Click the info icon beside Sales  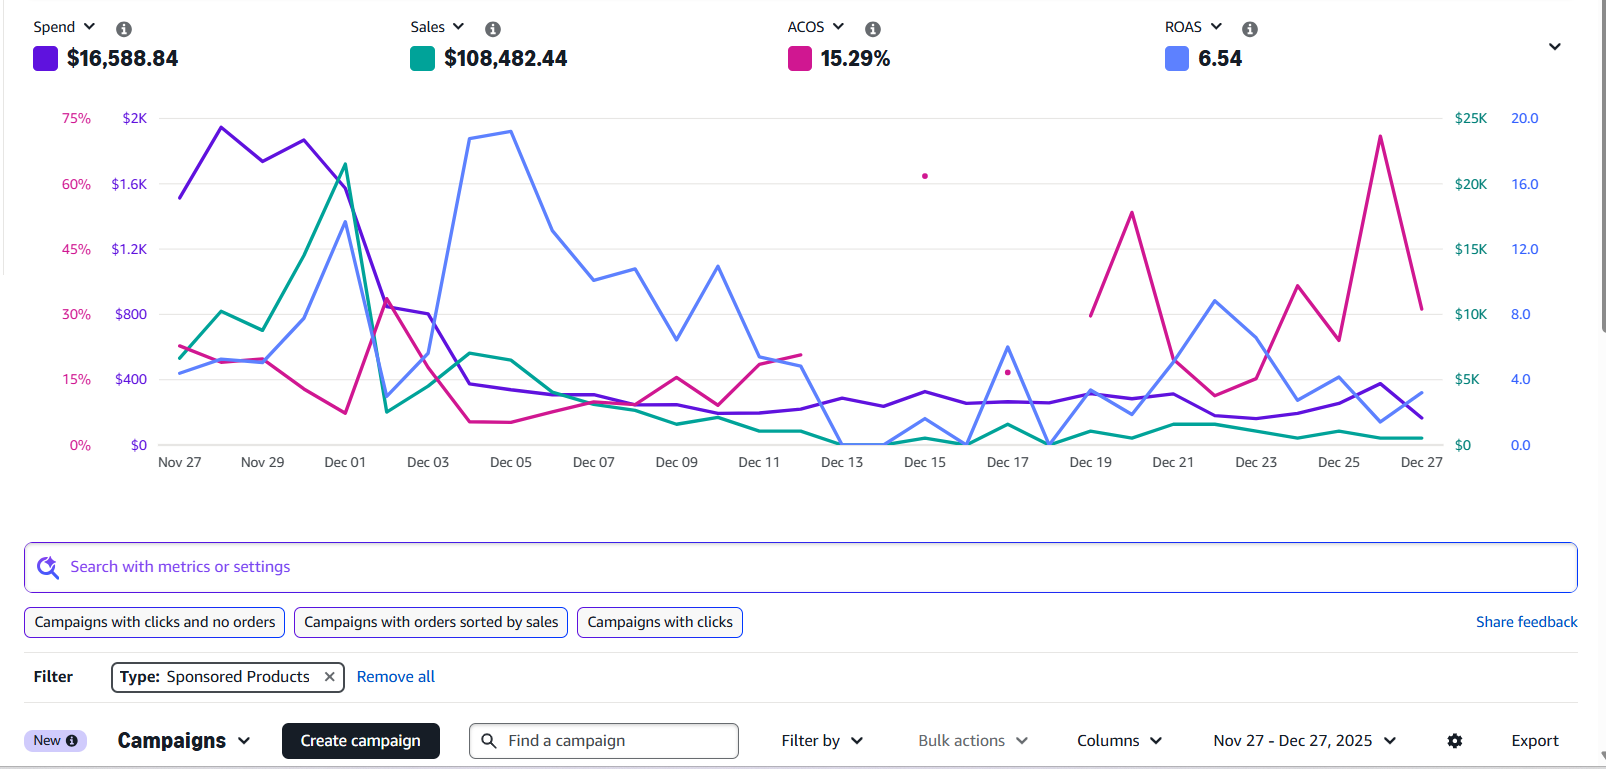[493, 29]
